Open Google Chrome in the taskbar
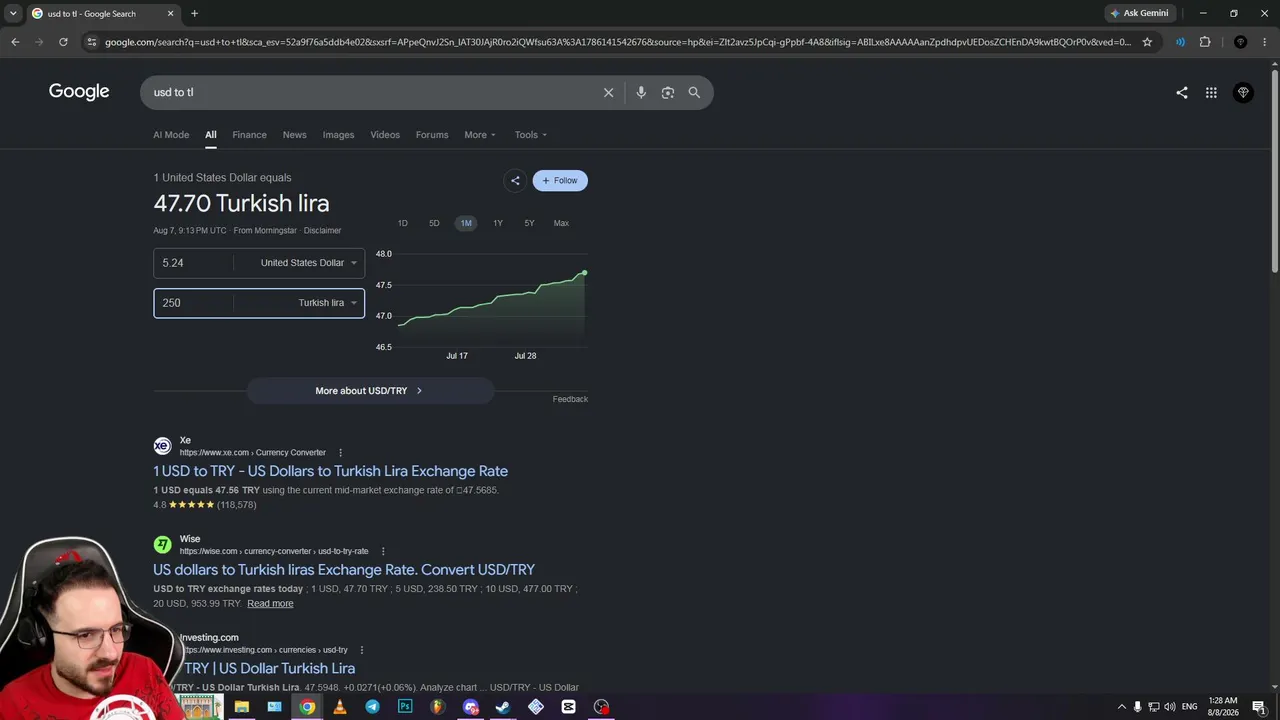This screenshot has width=1280, height=720. click(x=307, y=706)
